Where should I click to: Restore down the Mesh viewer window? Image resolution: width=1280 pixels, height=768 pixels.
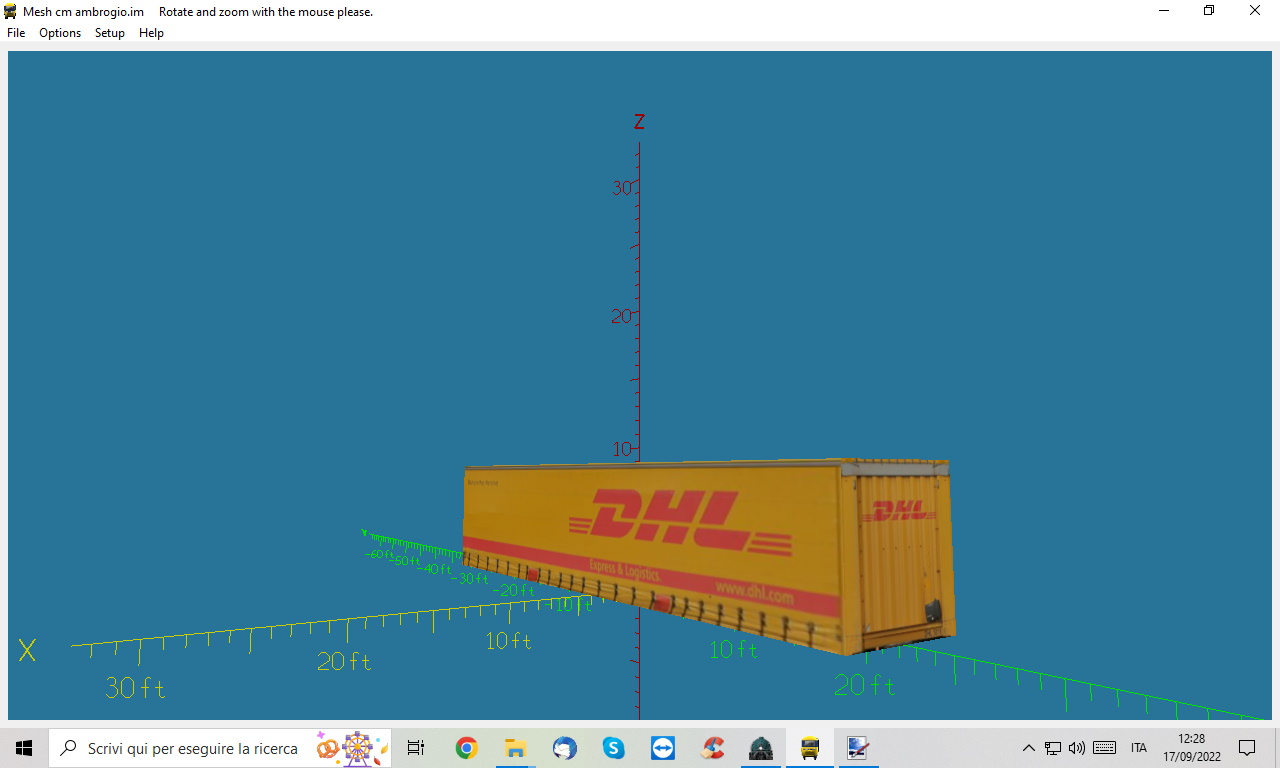(1209, 11)
